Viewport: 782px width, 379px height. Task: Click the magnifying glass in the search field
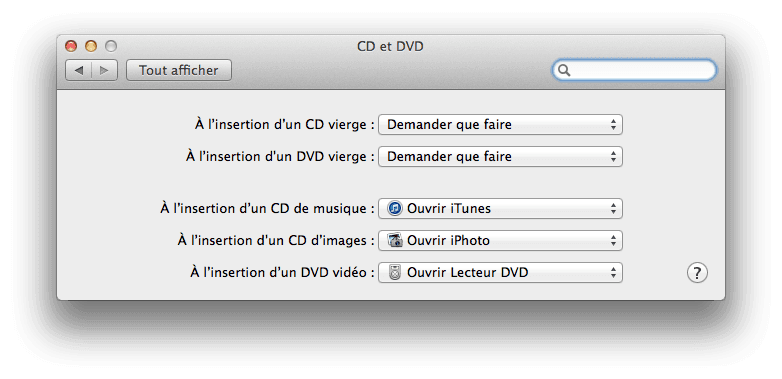(x=564, y=70)
